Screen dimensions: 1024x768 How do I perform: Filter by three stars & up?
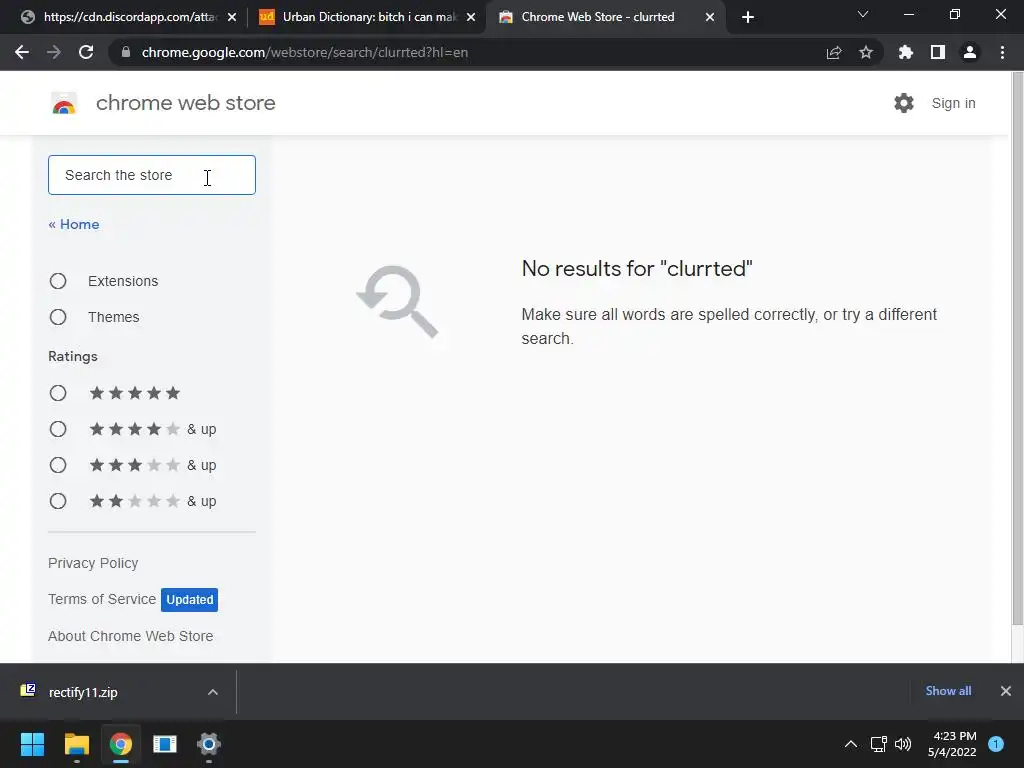58,465
